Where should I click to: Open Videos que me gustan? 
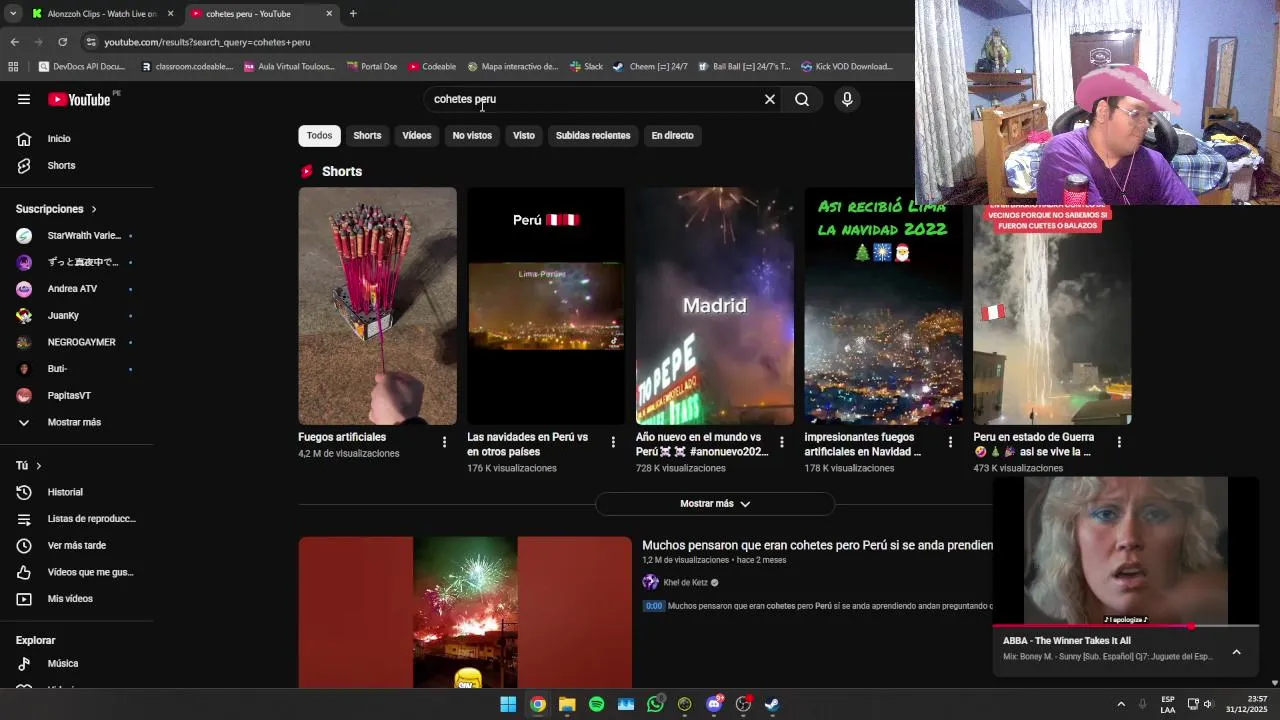click(x=76, y=572)
